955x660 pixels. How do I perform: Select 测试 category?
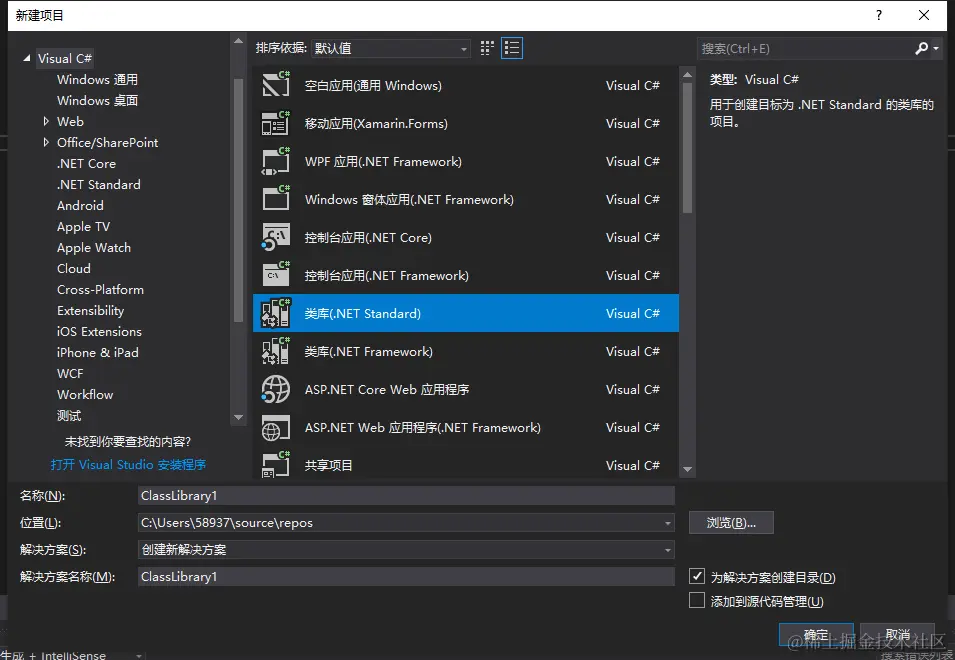[69, 415]
